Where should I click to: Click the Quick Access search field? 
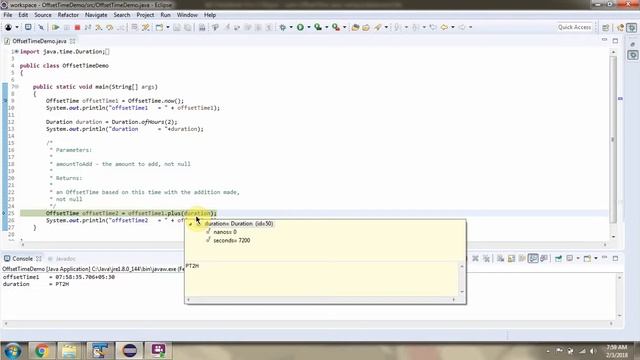tap(574, 27)
